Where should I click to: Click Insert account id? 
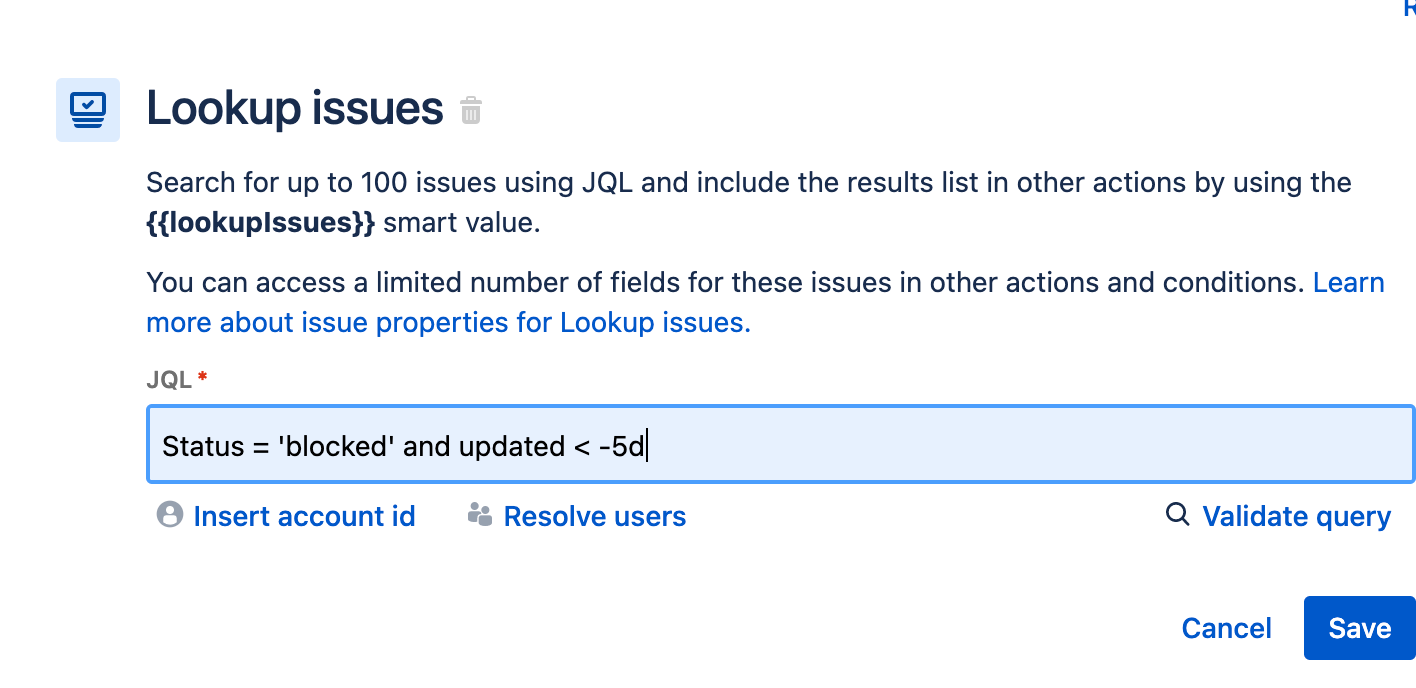tap(304, 516)
